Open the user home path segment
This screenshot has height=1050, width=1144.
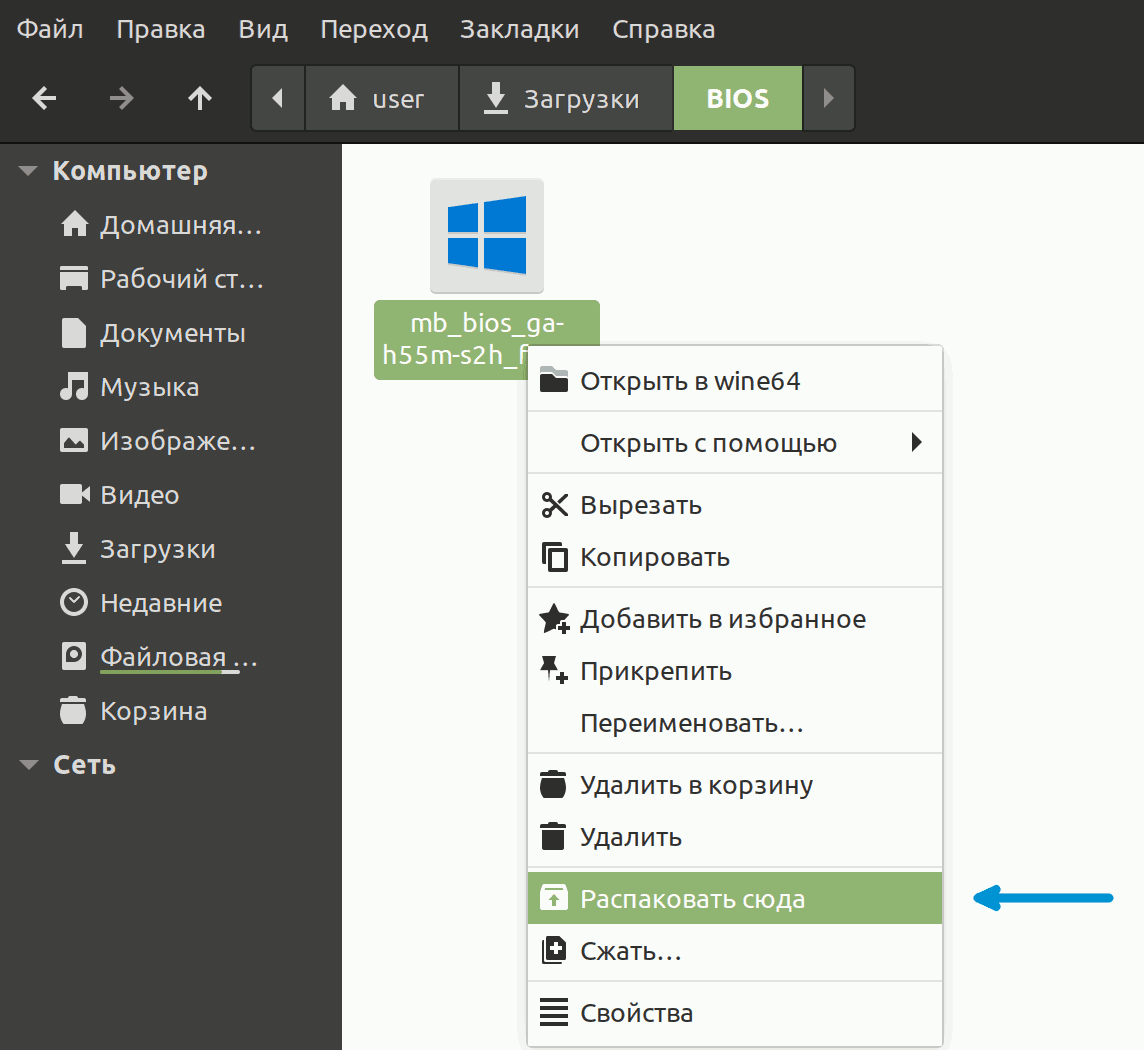click(382, 98)
